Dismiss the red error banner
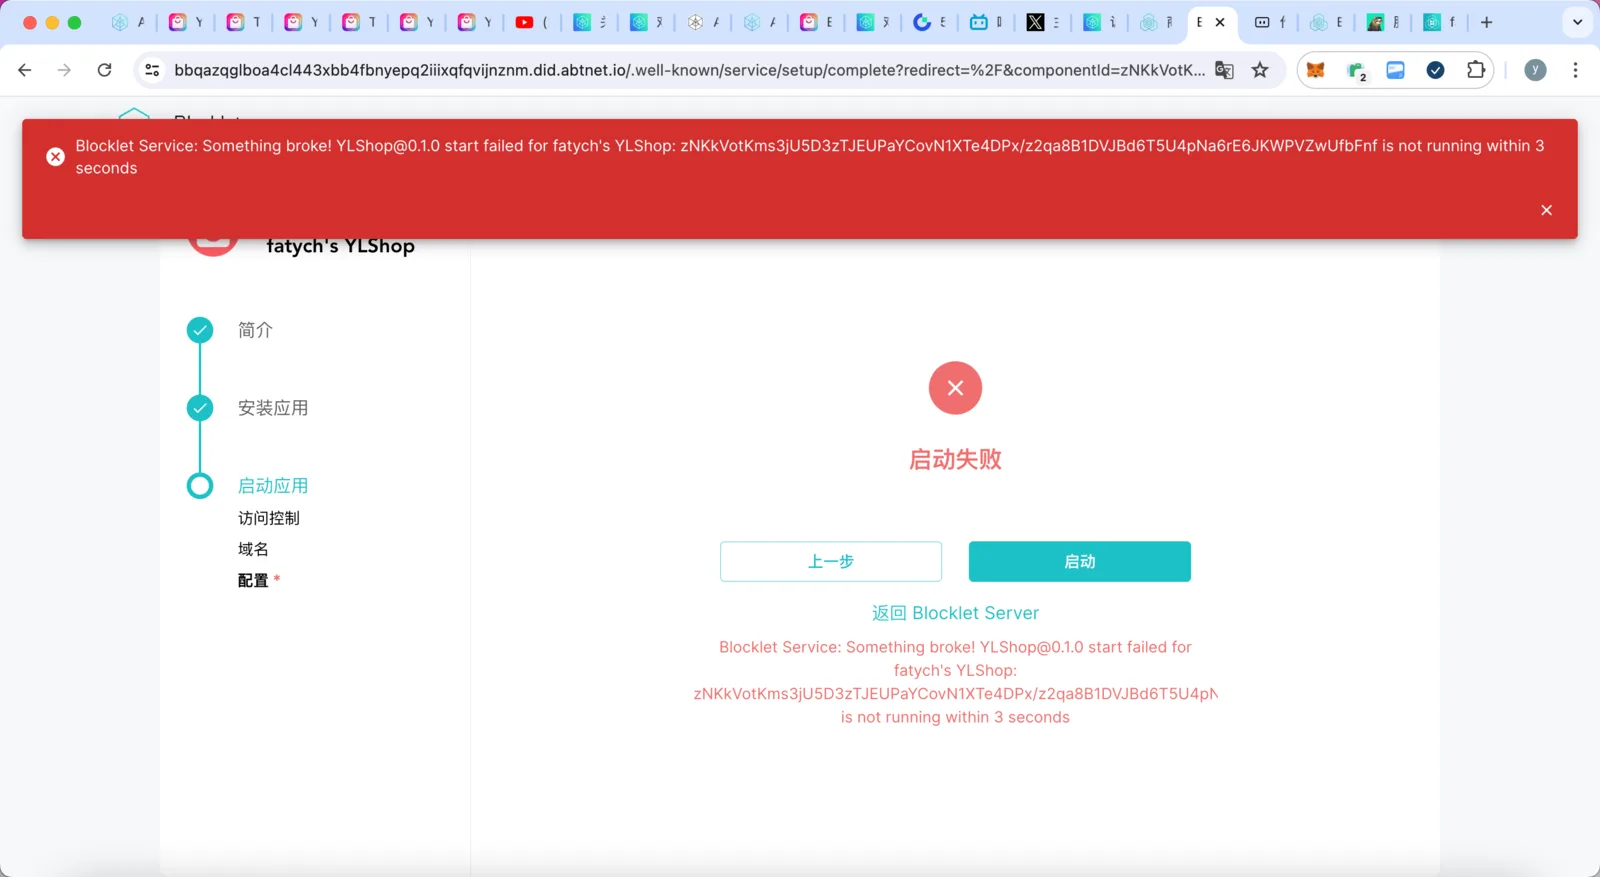The image size is (1600, 877). [x=1546, y=210]
